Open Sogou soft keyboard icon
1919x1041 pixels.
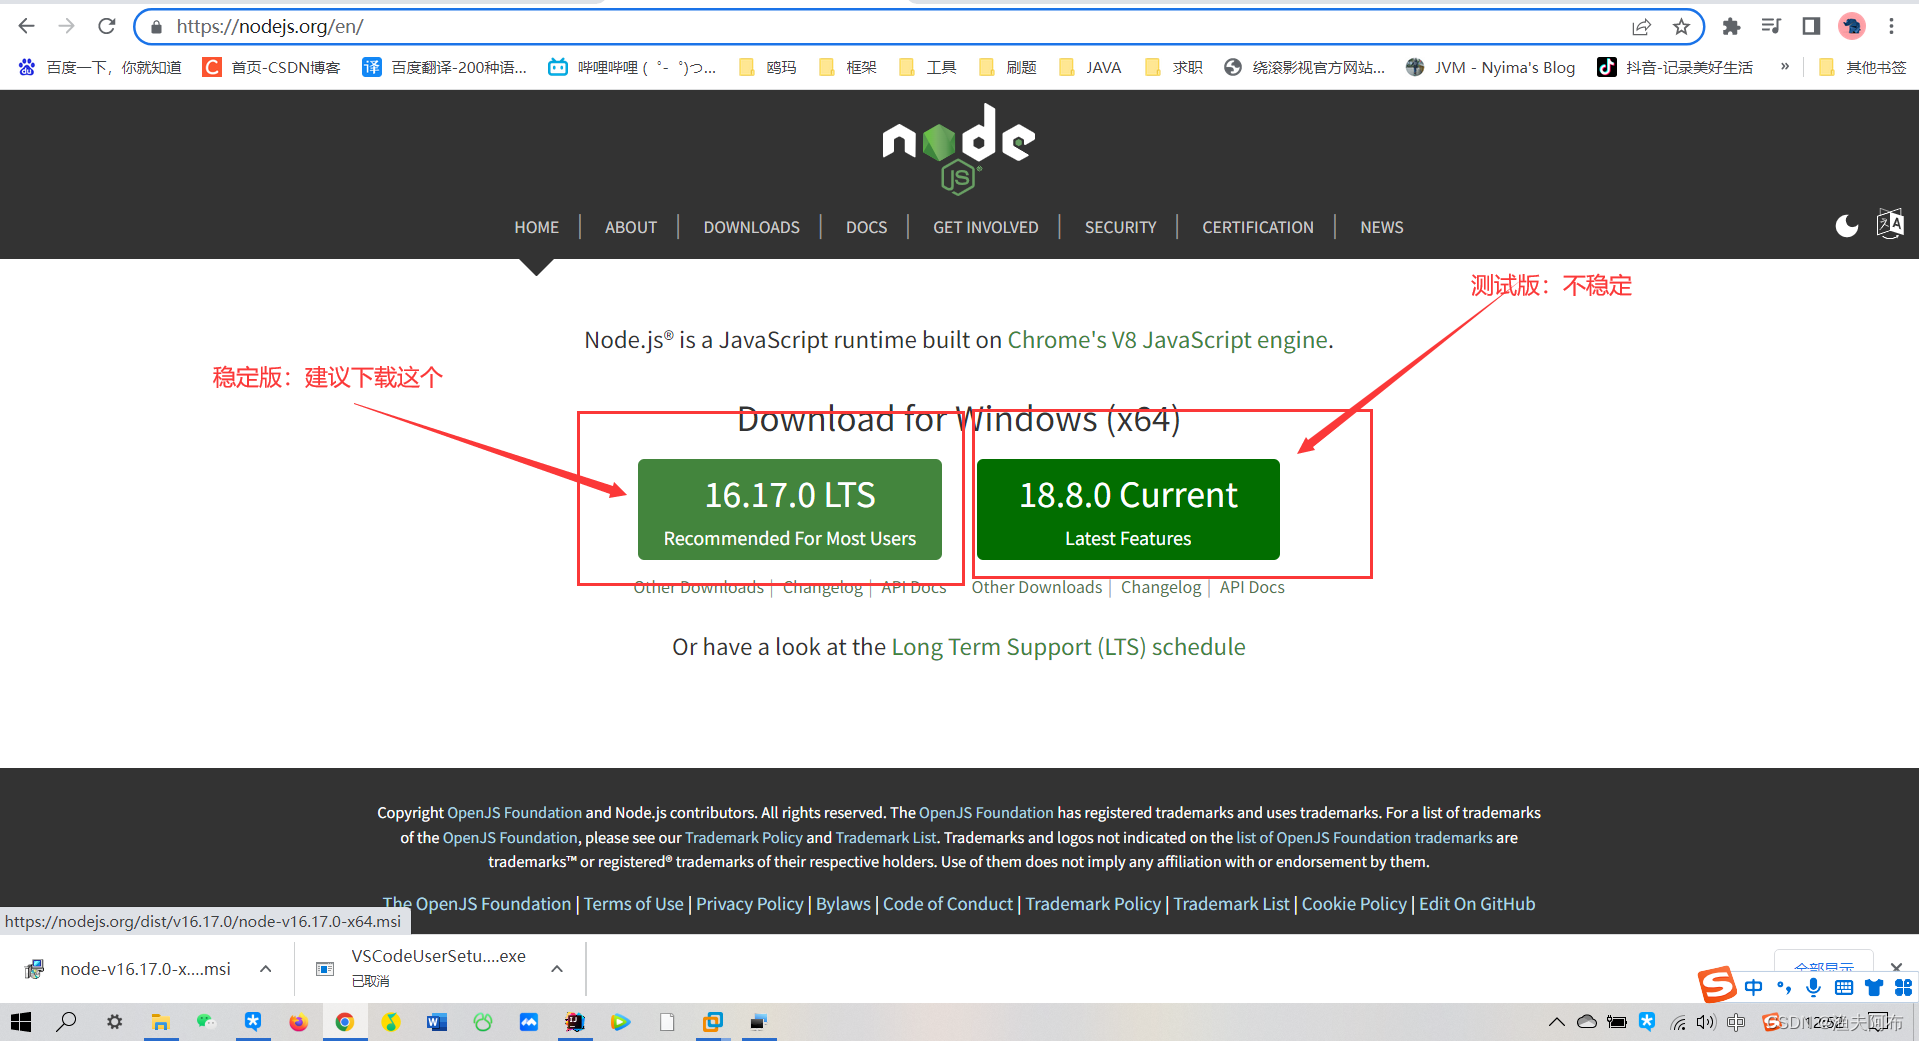tap(1844, 988)
